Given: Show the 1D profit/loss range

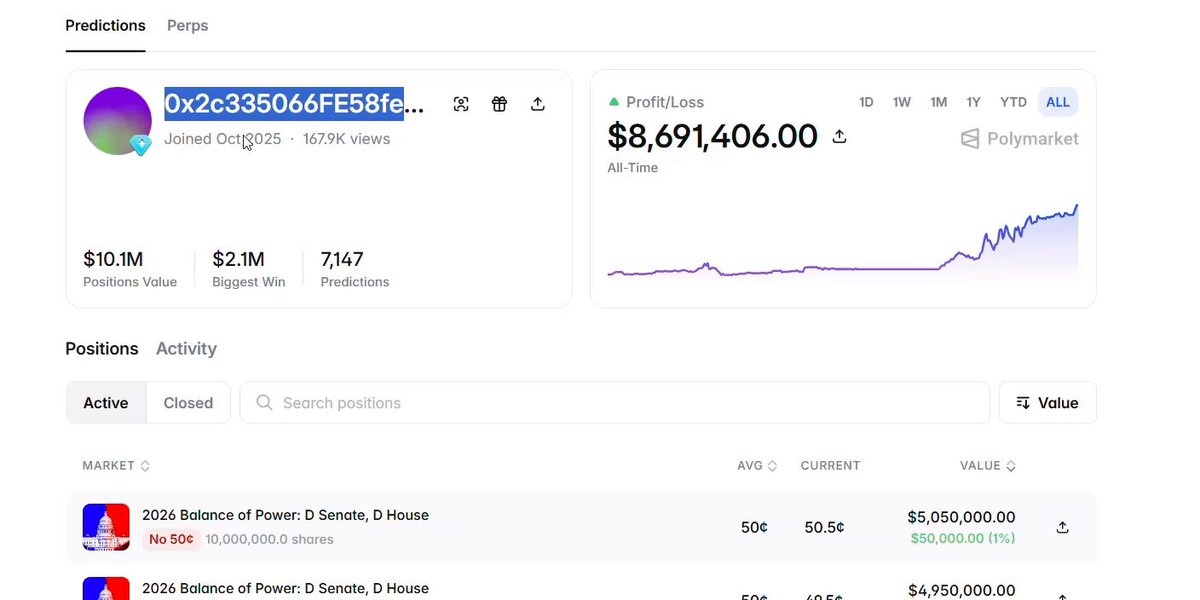Looking at the screenshot, I should point(866,102).
